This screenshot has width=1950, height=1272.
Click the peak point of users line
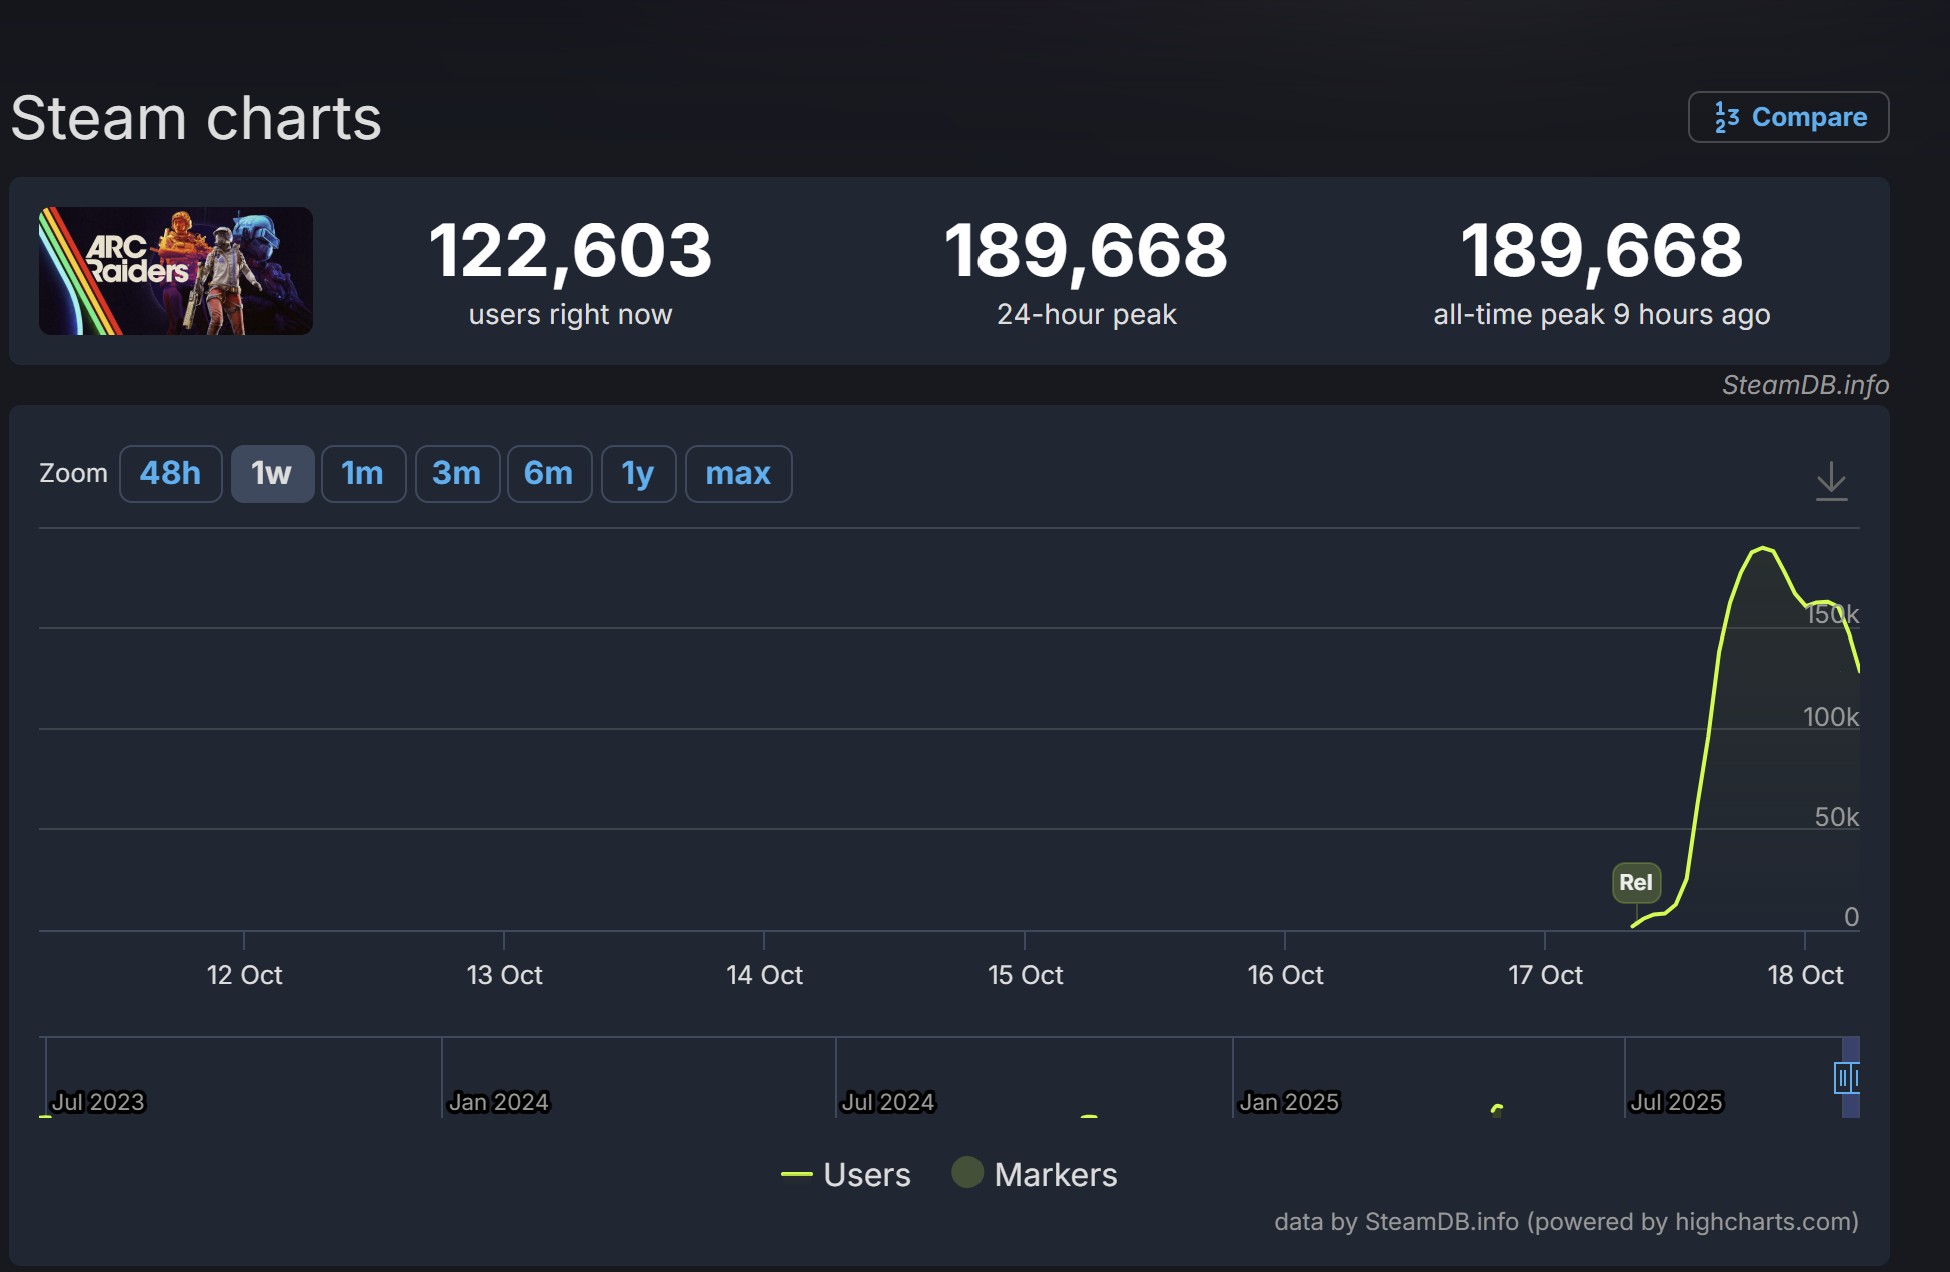[x=1763, y=548]
